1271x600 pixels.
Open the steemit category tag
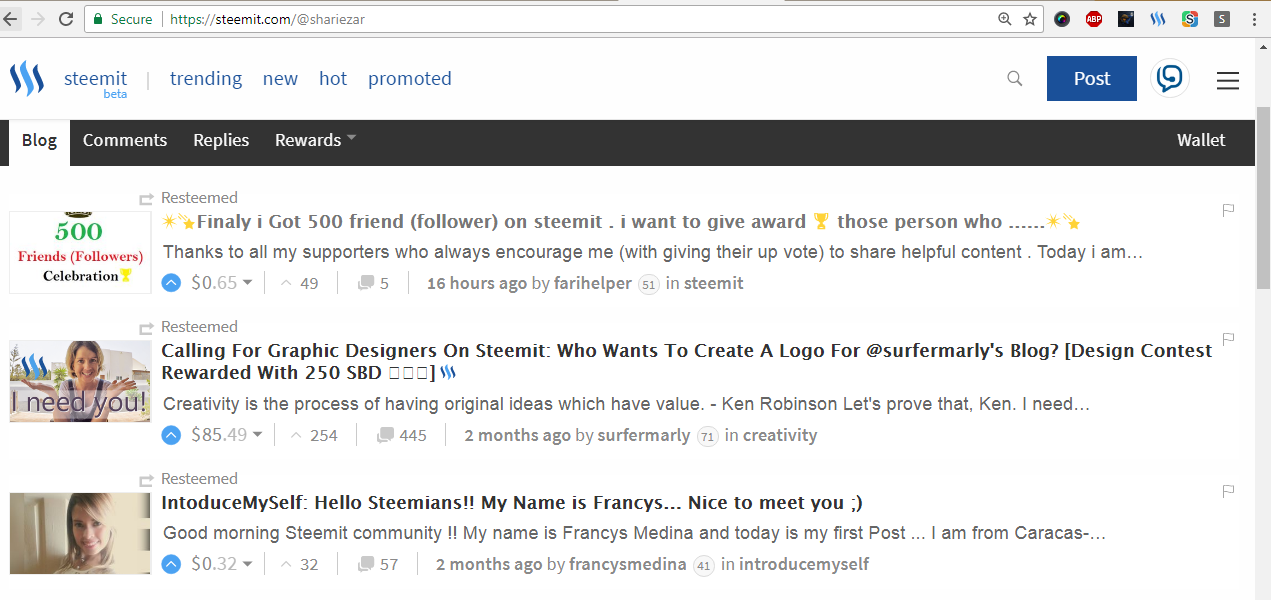pos(714,283)
